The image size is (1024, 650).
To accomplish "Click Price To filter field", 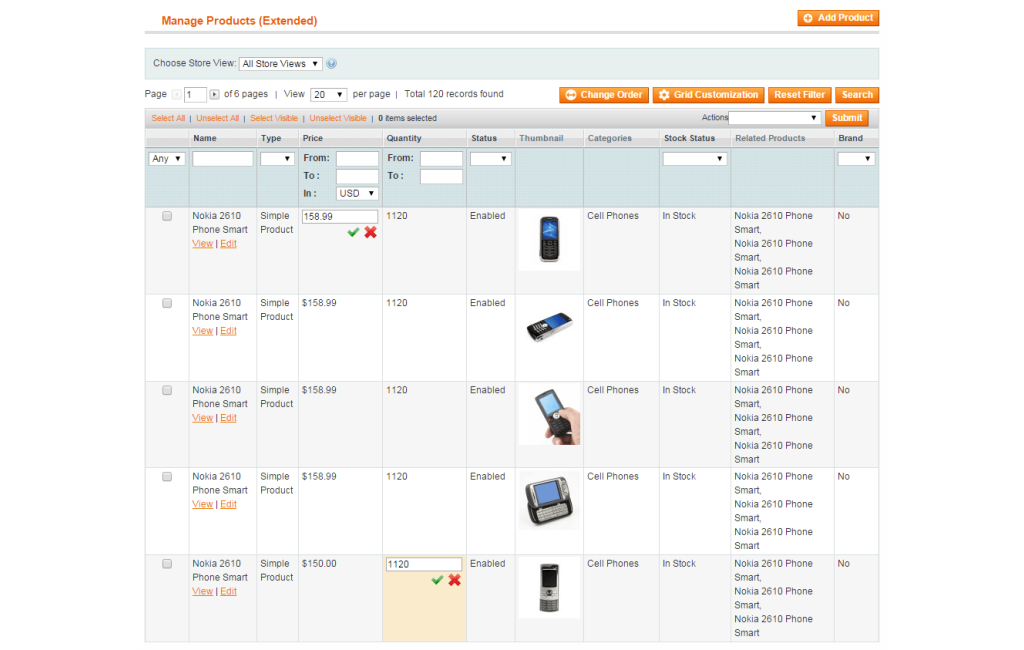I will click(357, 176).
